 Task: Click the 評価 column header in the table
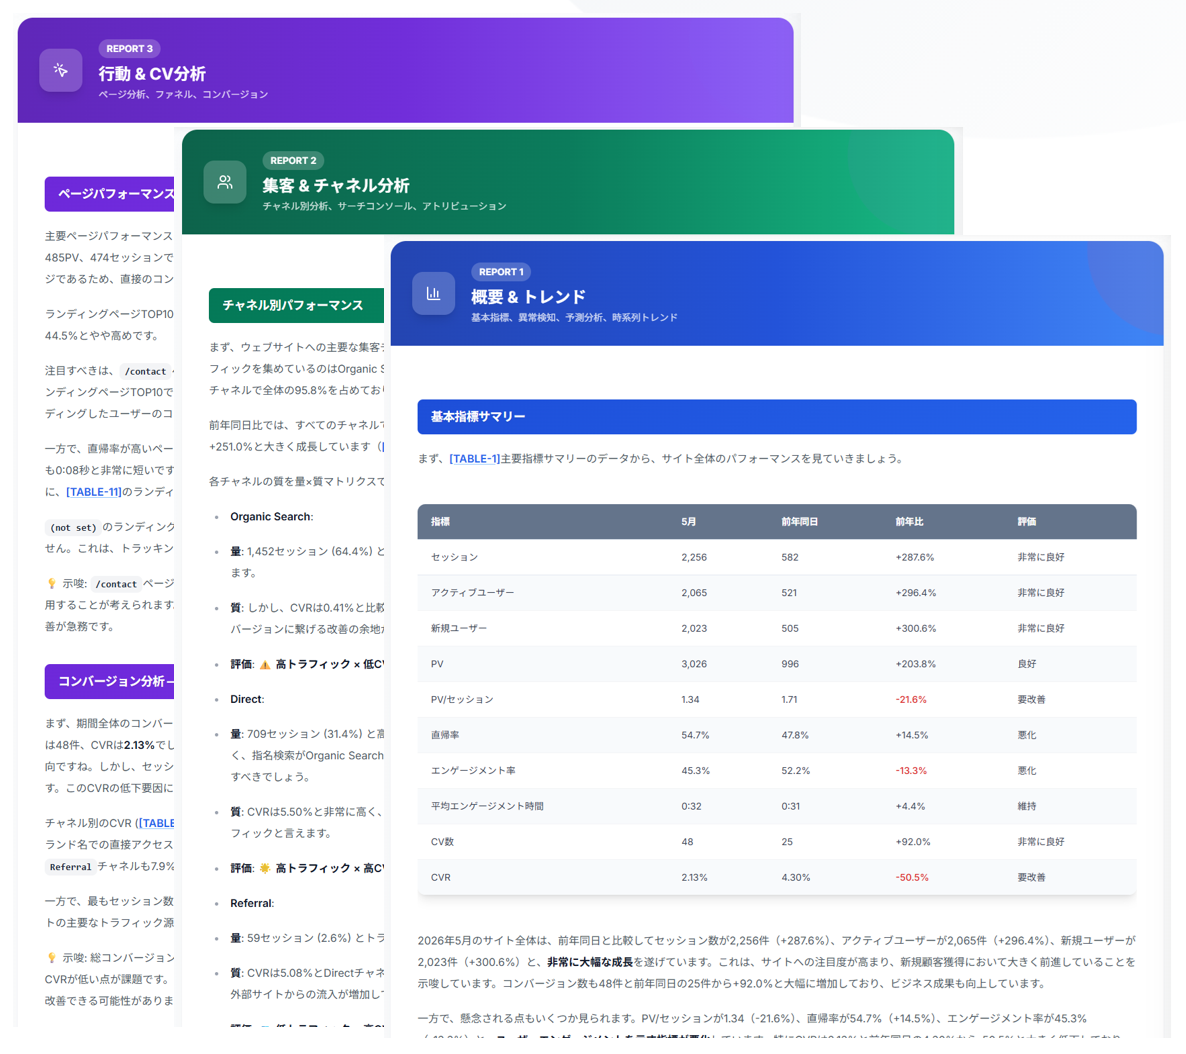click(1026, 521)
